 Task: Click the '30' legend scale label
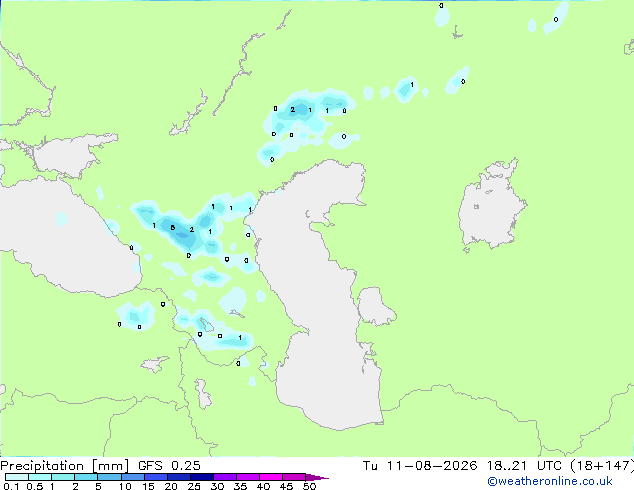point(217,486)
